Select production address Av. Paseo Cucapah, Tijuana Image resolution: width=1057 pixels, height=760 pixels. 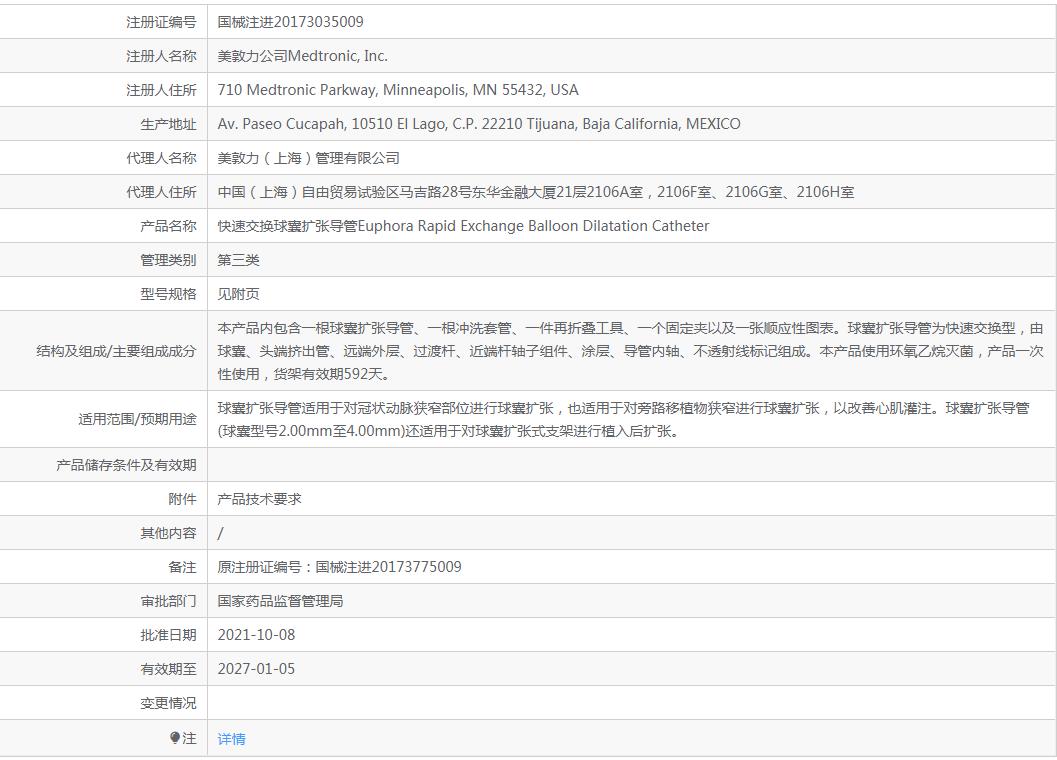point(479,124)
